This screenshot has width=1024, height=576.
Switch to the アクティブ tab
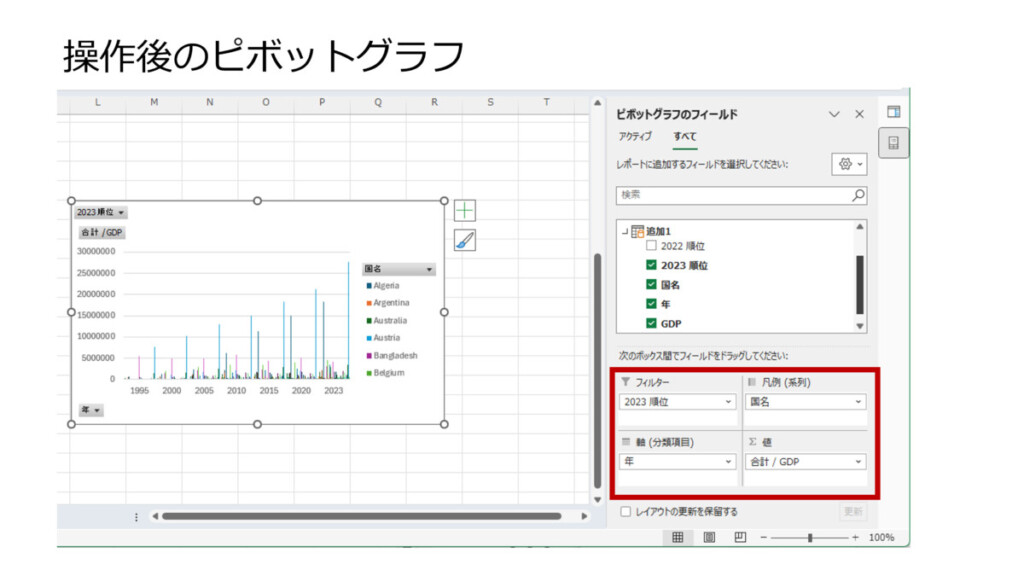[635, 137]
